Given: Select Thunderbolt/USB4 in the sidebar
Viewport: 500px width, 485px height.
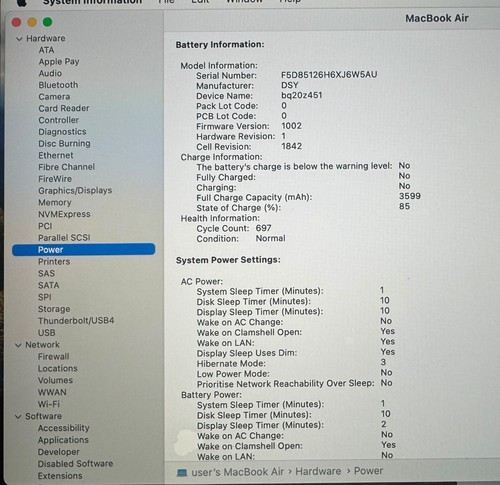Looking at the screenshot, I should [76, 321].
